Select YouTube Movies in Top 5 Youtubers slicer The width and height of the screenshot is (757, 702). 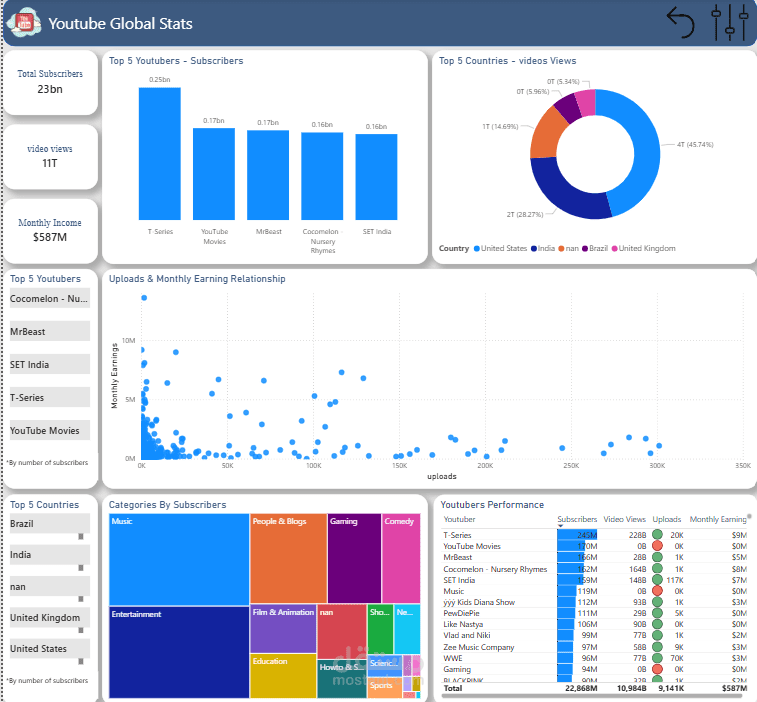50,430
